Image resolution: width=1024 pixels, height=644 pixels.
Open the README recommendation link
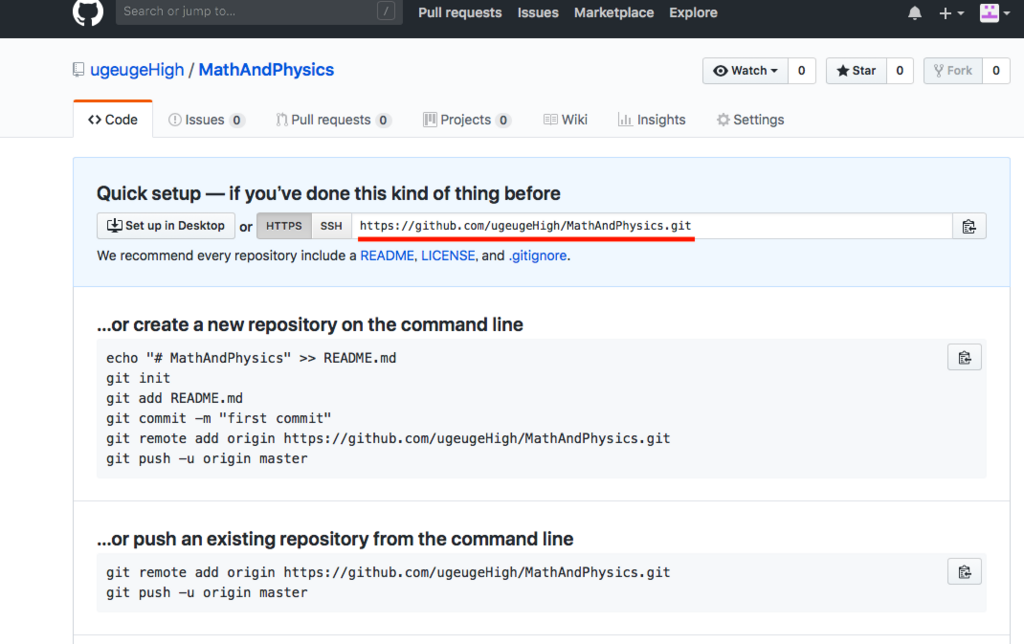point(387,255)
